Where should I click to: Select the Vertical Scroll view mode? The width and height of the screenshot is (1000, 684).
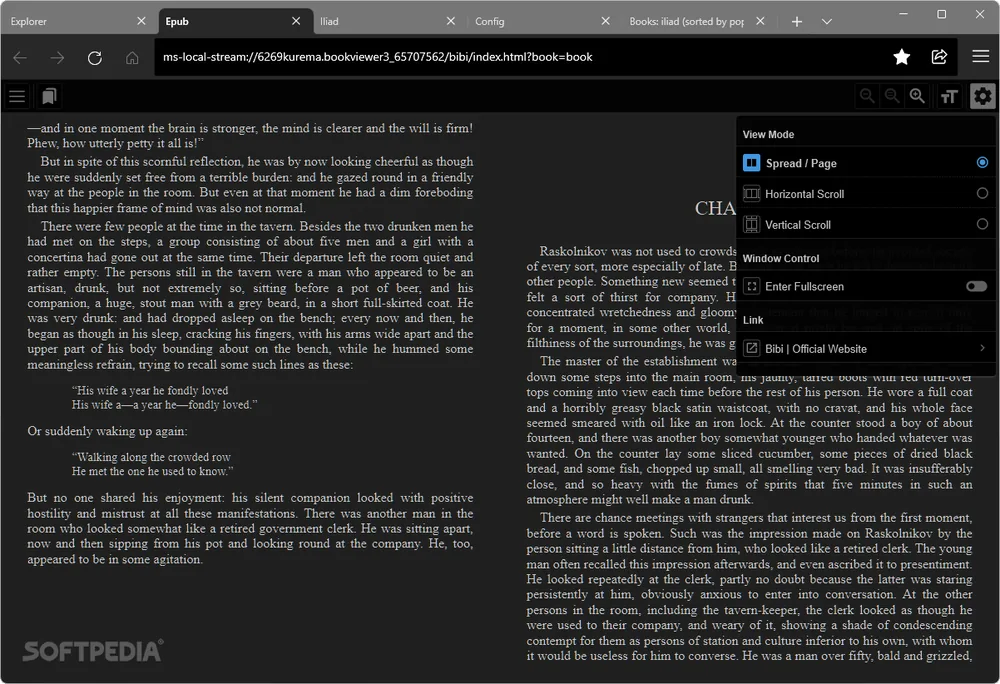(866, 224)
